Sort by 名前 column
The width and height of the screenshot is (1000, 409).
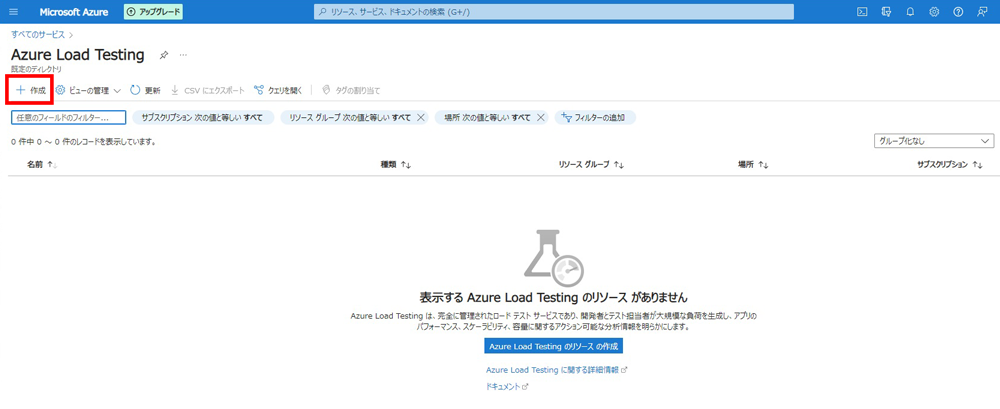tap(42, 165)
